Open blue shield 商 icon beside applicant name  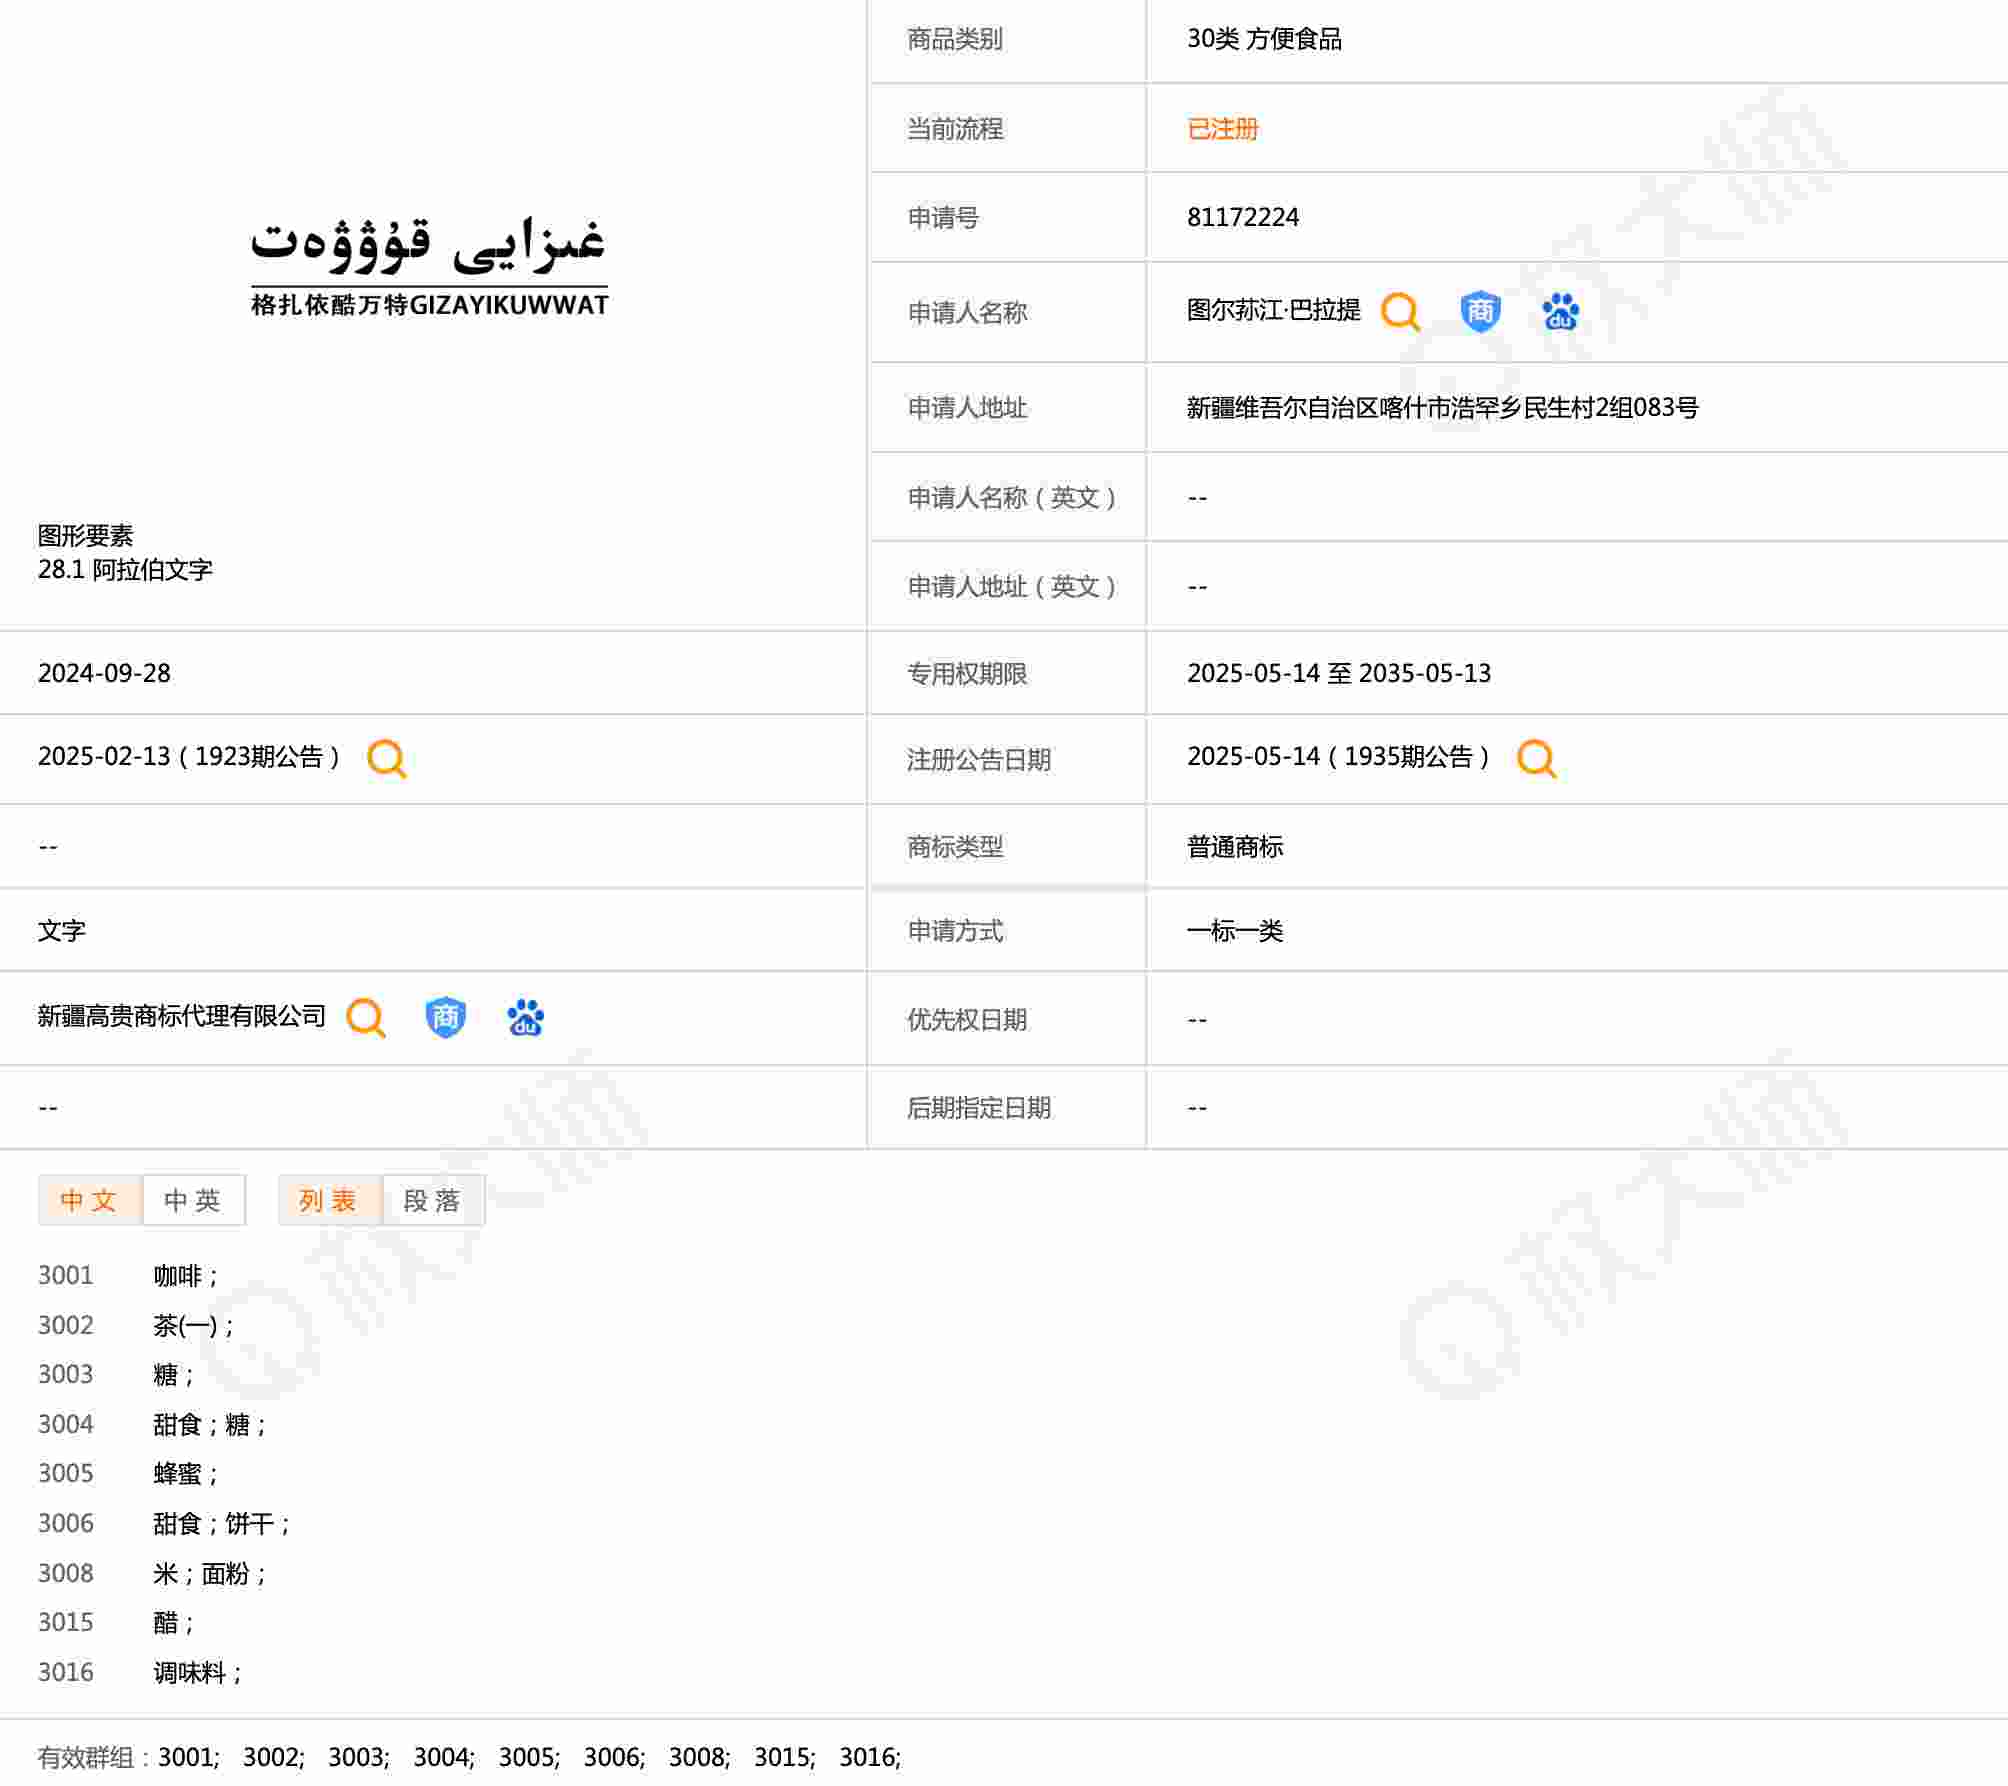pos(1480,312)
